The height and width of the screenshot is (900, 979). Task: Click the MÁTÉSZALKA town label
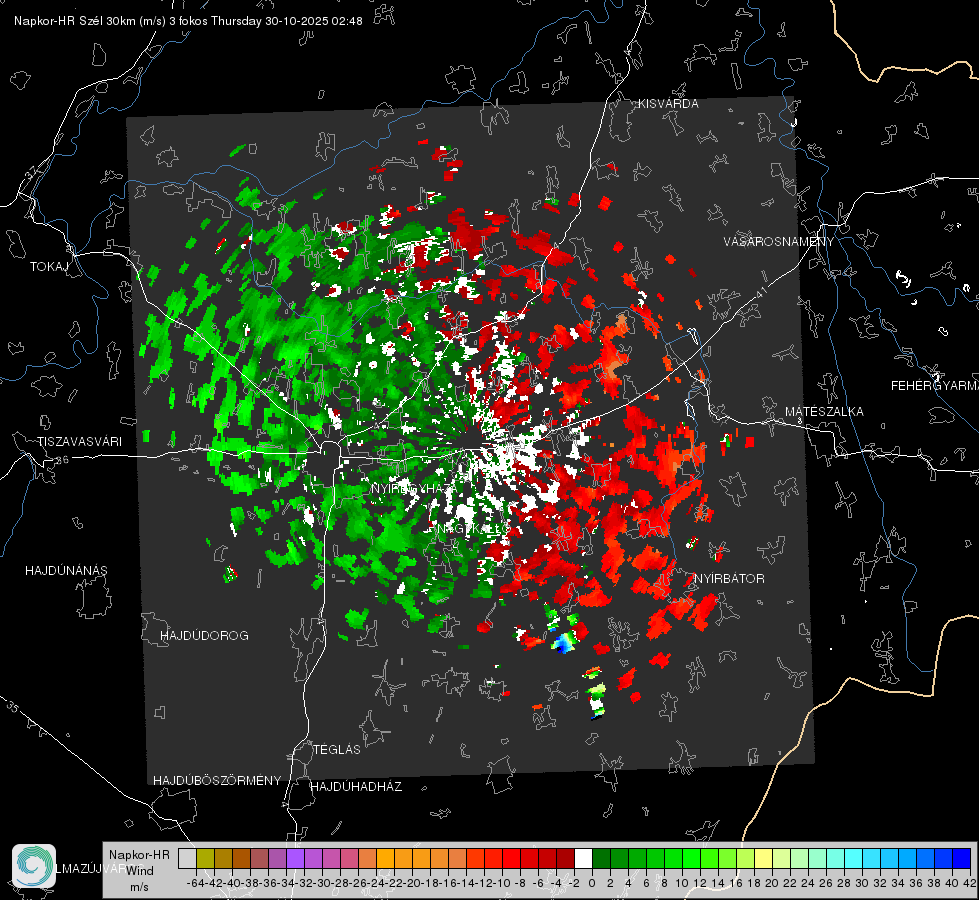tap(824, 412)
